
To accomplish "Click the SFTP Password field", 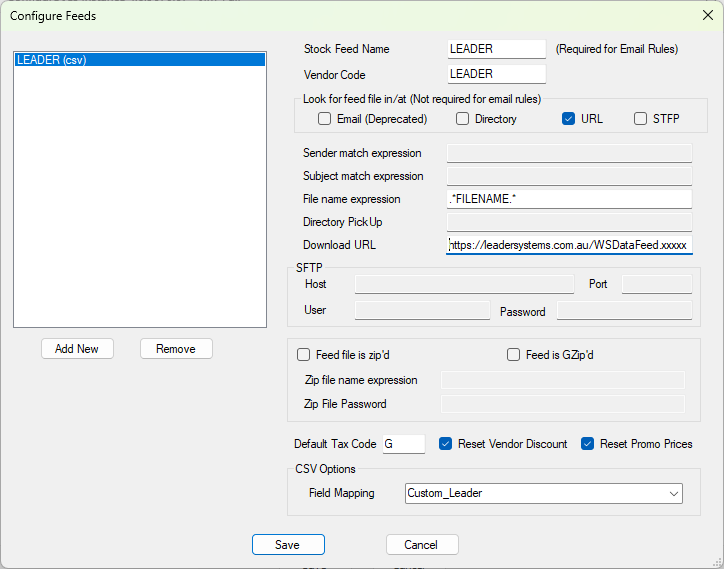I will point(624,310).
